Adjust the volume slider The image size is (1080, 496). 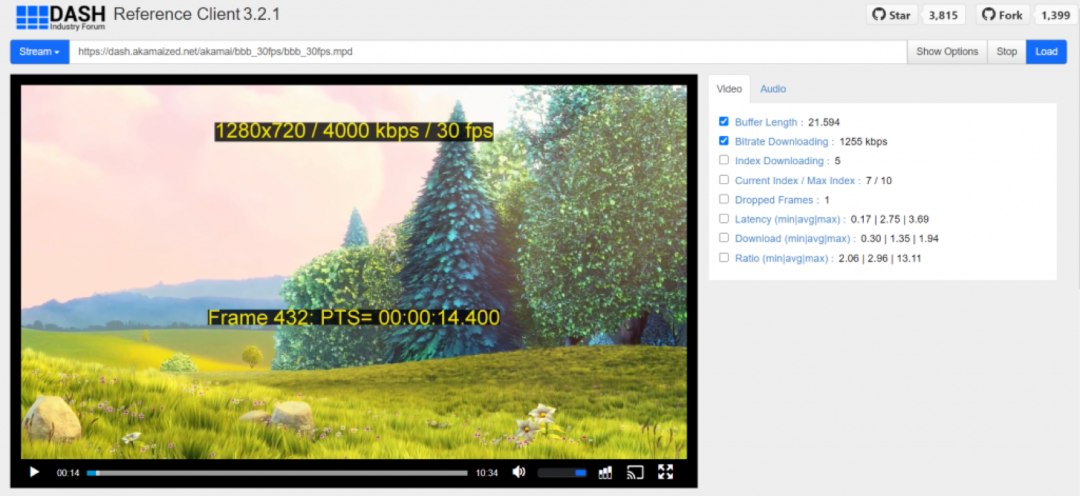561,473
